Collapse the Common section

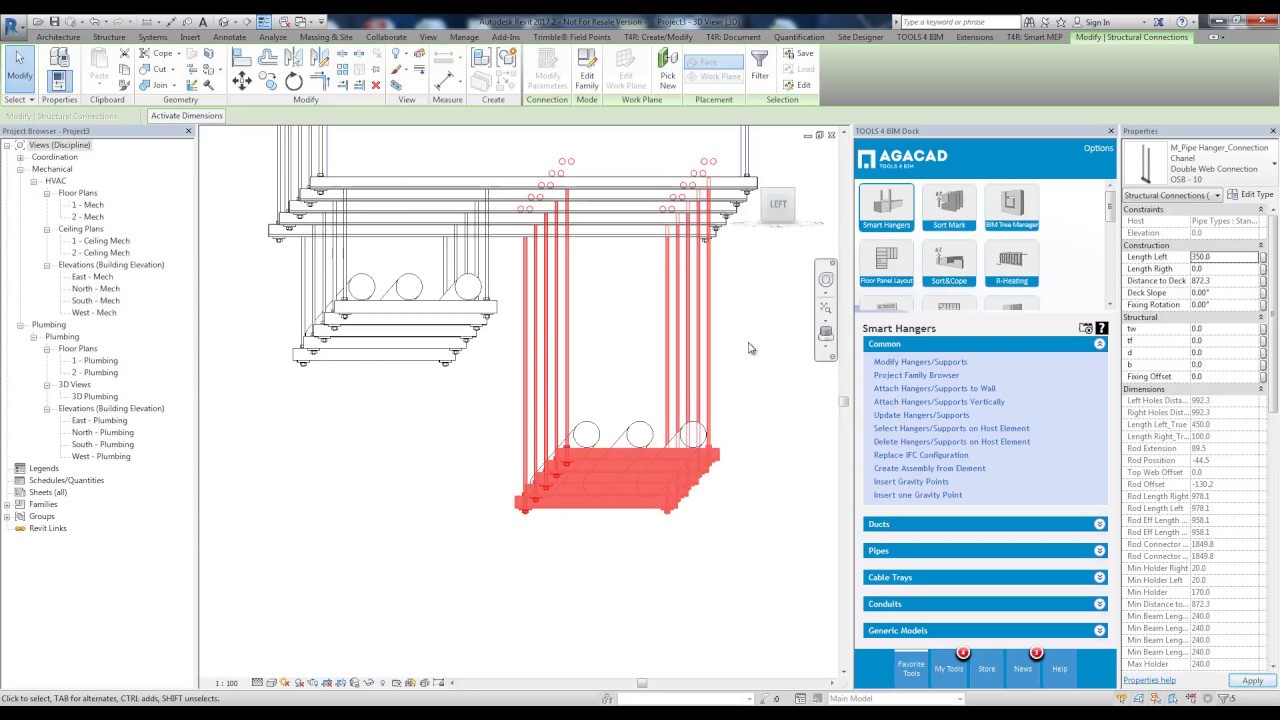click(x=1100, y=344)
